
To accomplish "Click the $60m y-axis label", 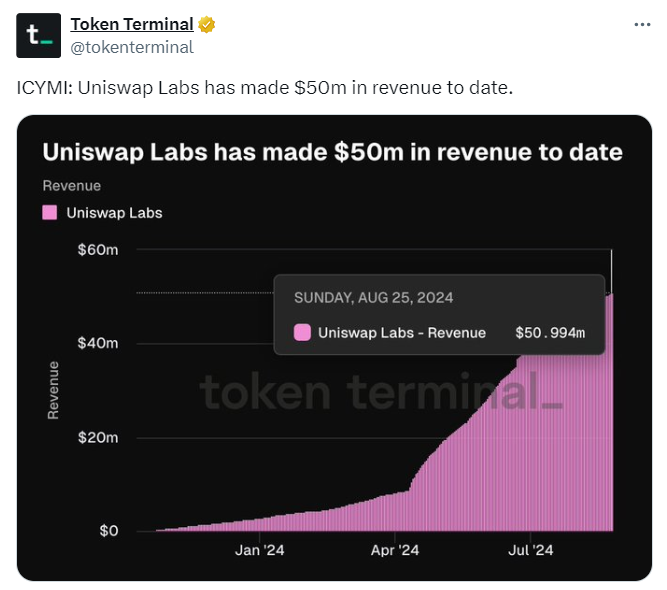I will 98,249.
